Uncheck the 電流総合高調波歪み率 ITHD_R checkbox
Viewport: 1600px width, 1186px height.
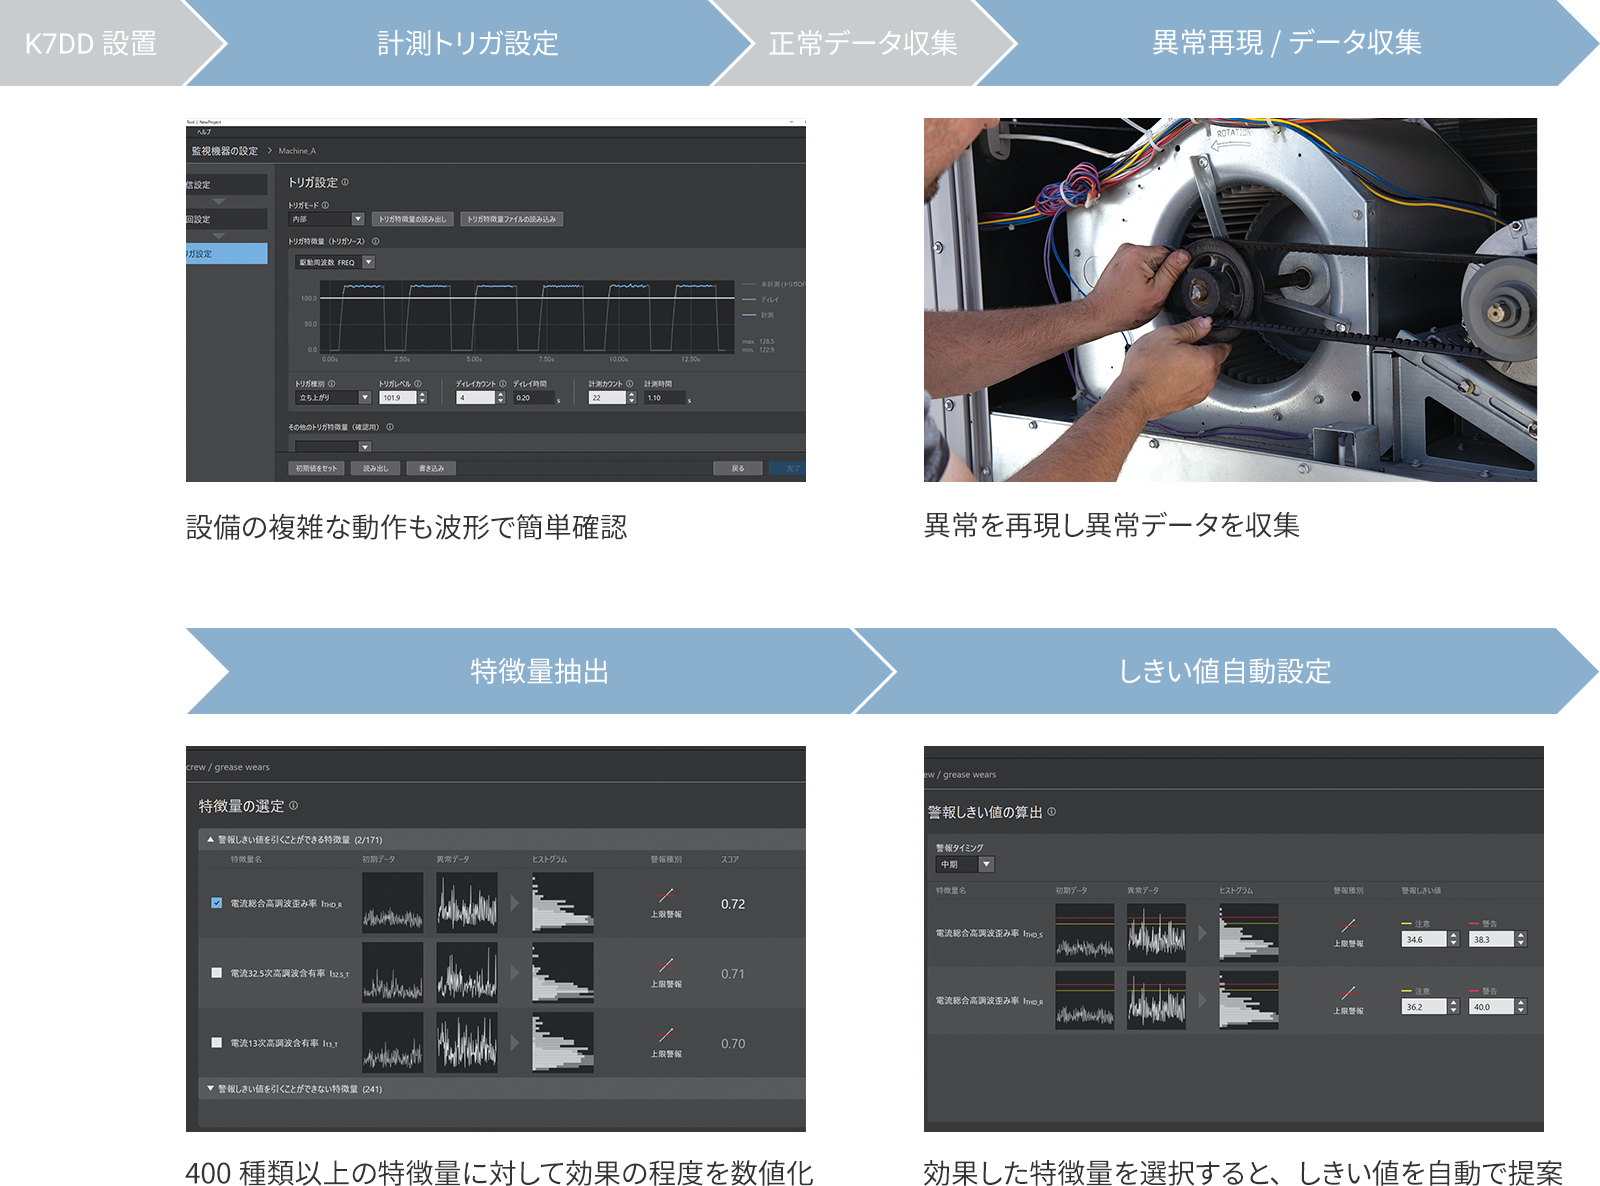(x=217, y=902)
